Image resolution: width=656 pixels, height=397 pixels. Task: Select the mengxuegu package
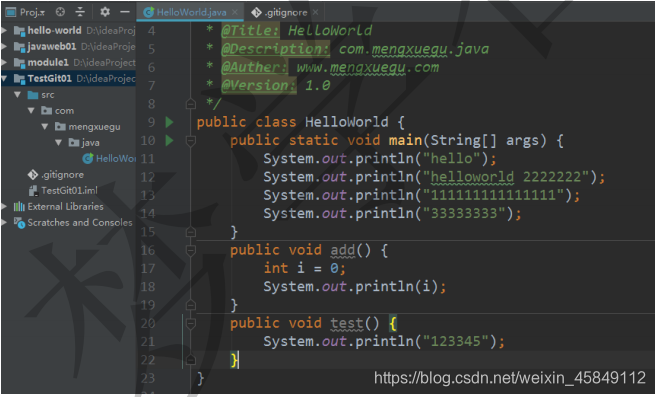[95, 127]
